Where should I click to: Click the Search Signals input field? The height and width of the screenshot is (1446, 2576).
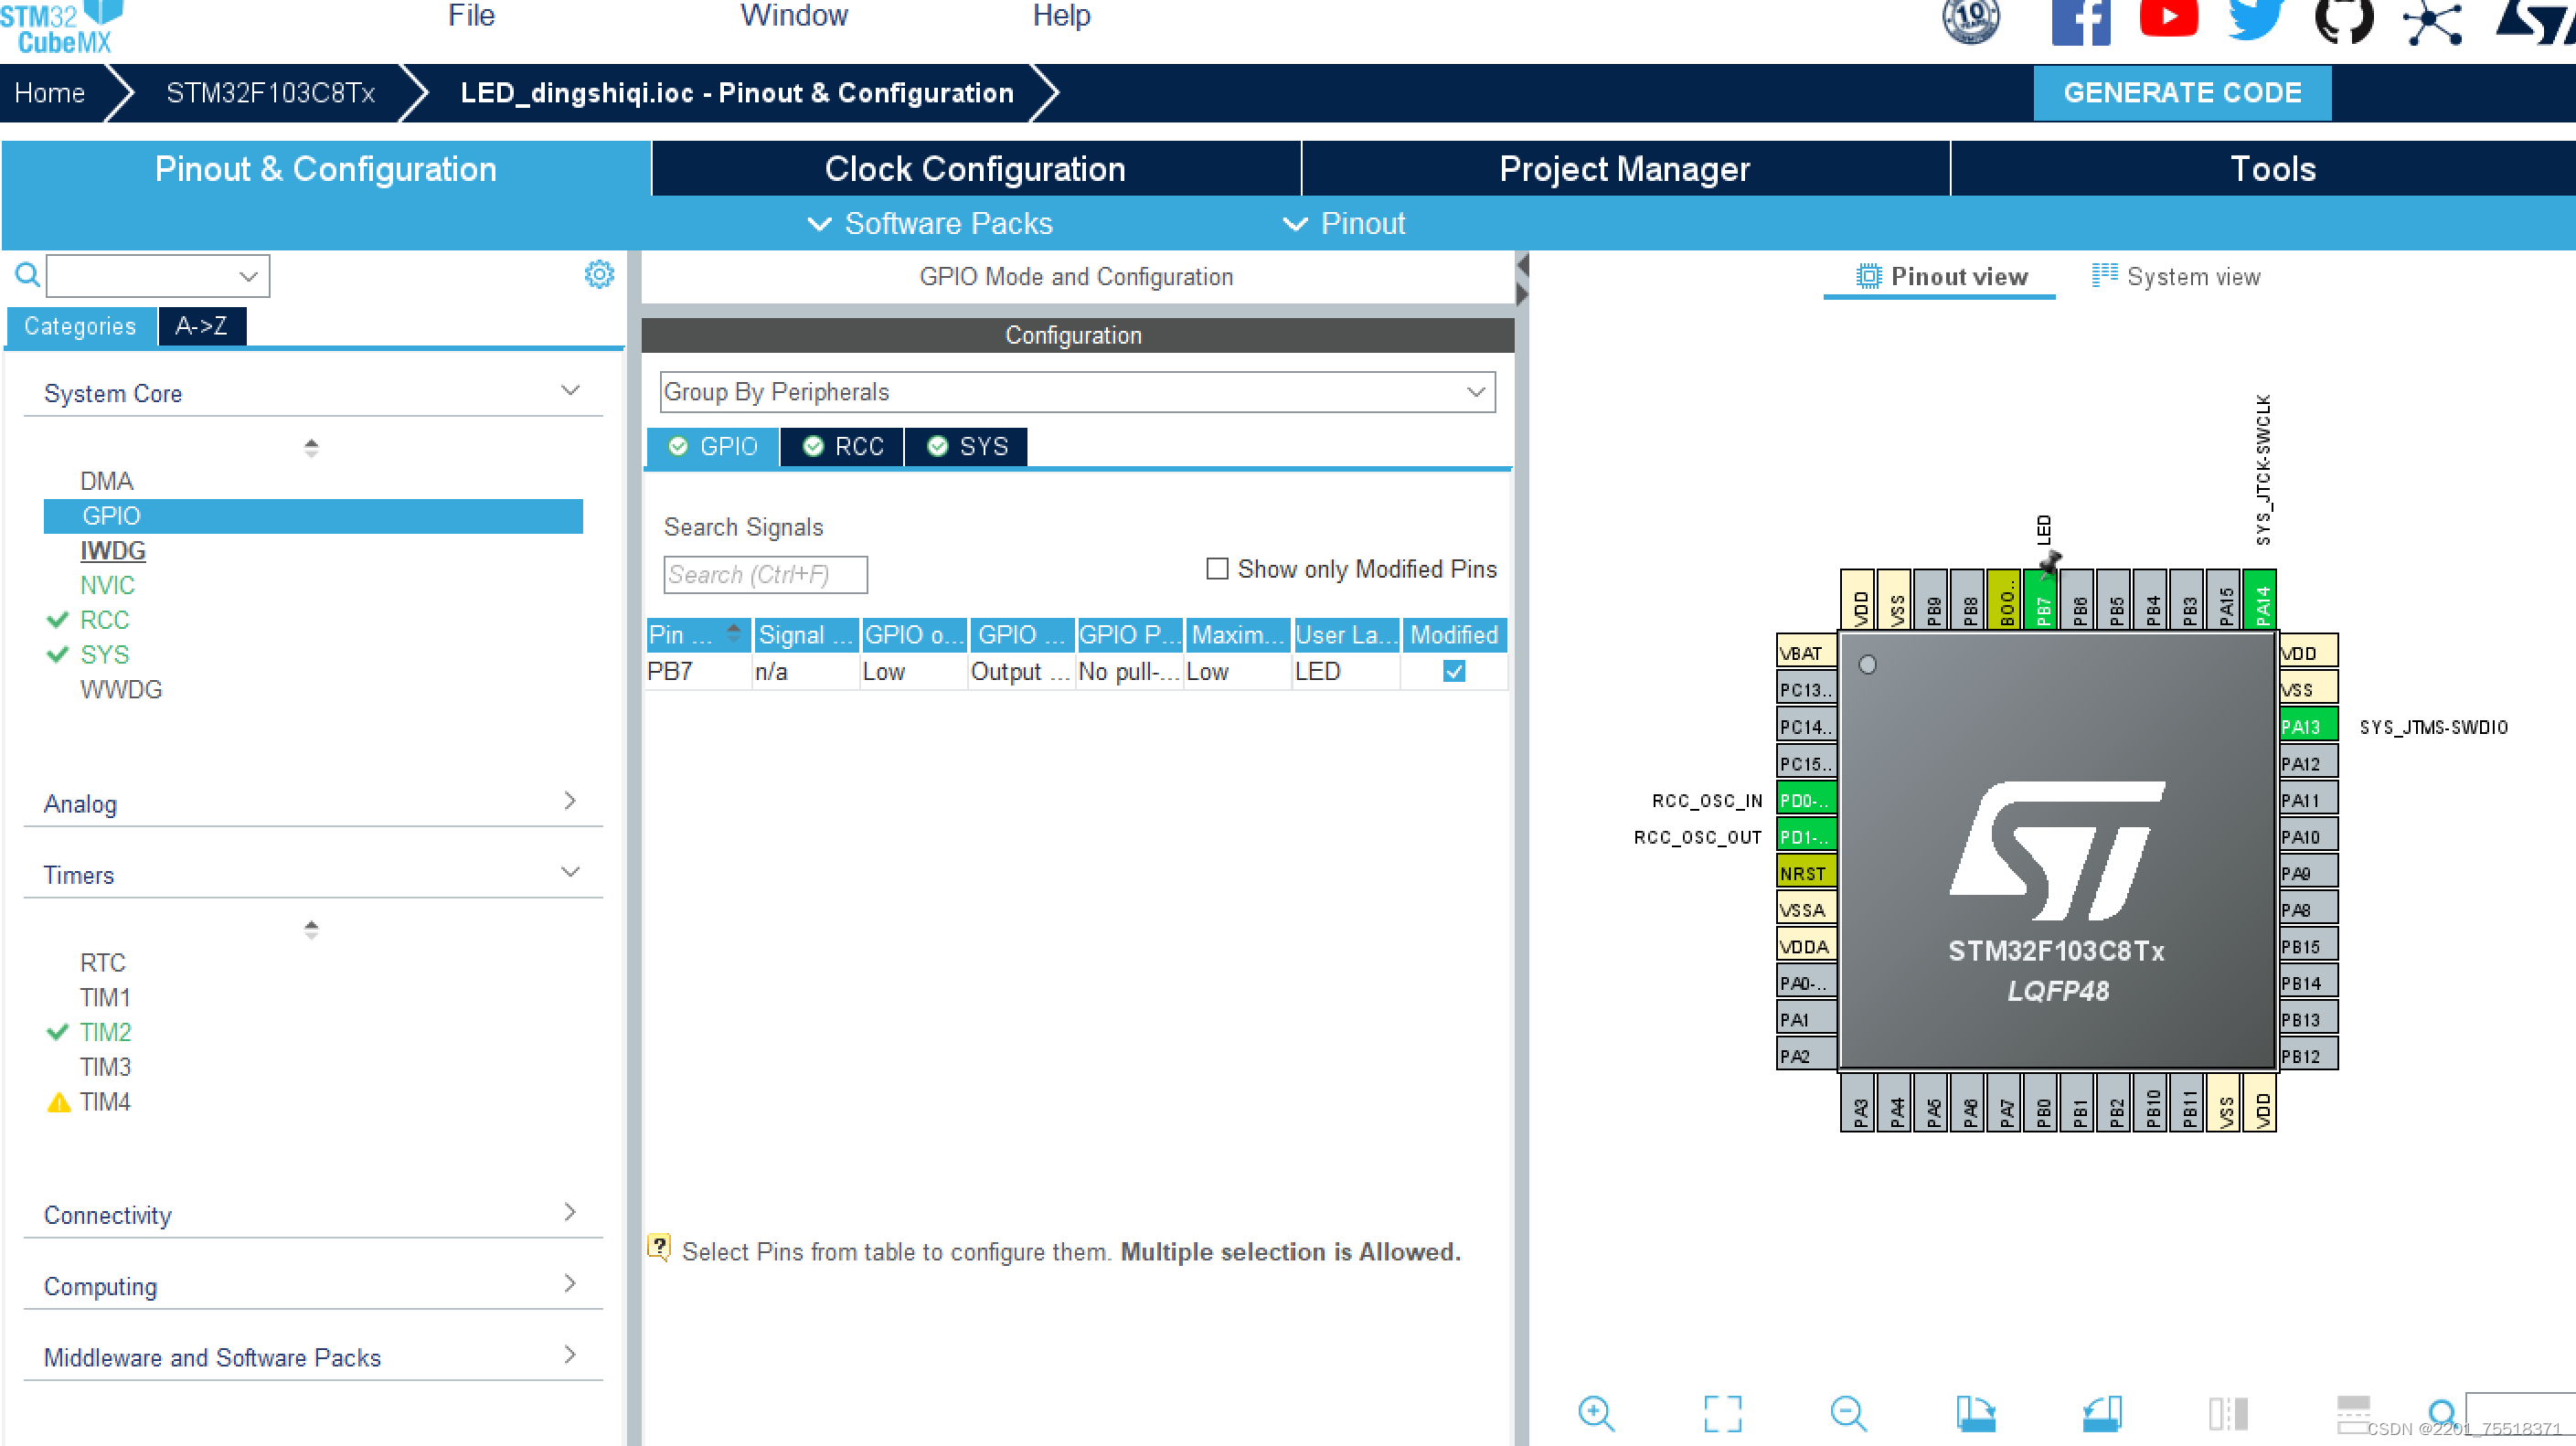[x=765, y=575]
